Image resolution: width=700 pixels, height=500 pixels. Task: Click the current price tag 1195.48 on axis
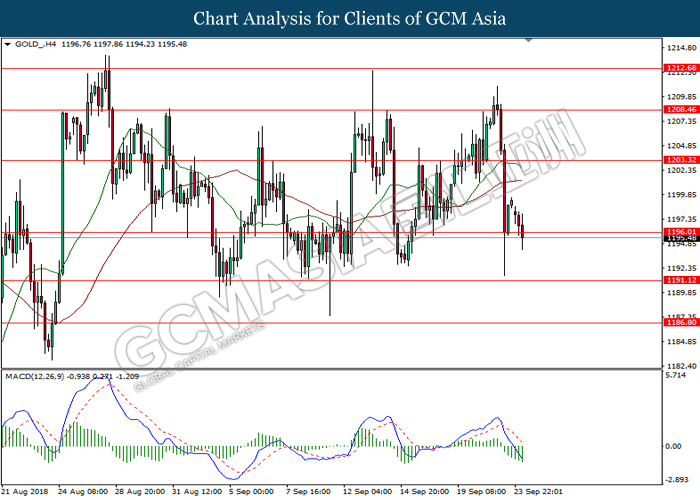point(682,239)
